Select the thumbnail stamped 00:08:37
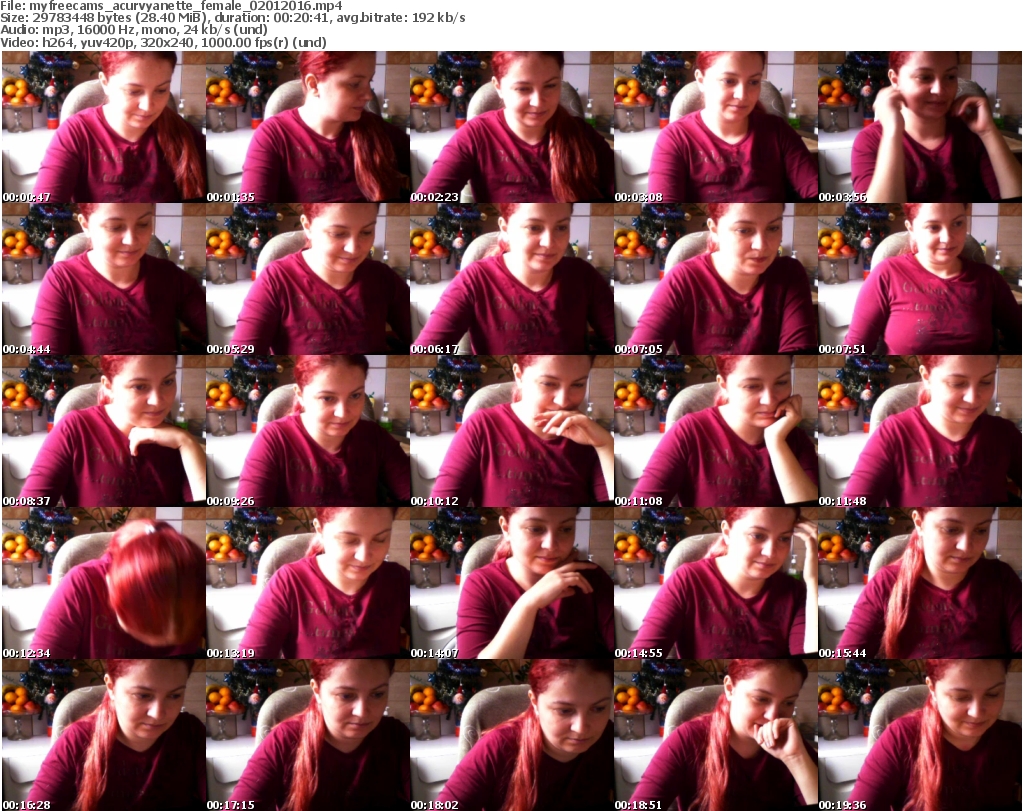1024x811 pixels. click(104, 431)
